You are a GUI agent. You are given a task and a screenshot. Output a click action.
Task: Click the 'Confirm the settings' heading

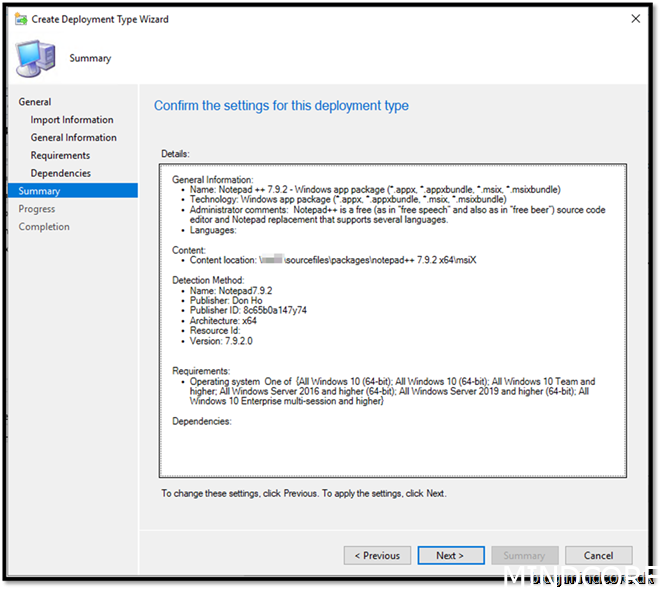(281, 106)
